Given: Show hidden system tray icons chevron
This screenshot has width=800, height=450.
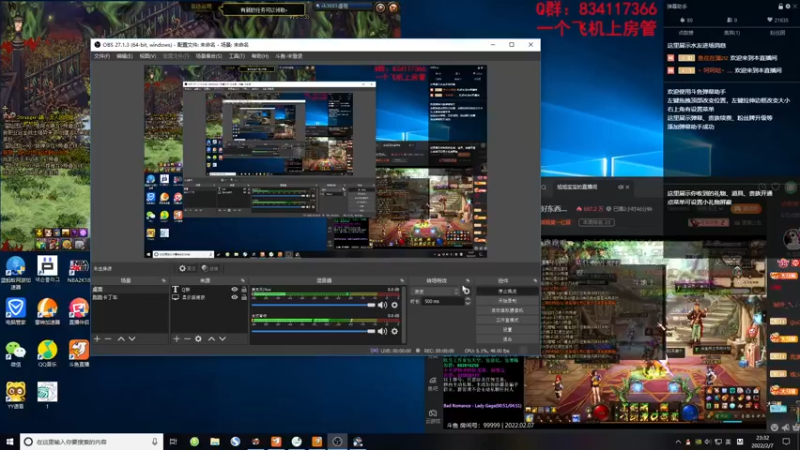Looking at the screenshot, I should (x=678, y=442).
